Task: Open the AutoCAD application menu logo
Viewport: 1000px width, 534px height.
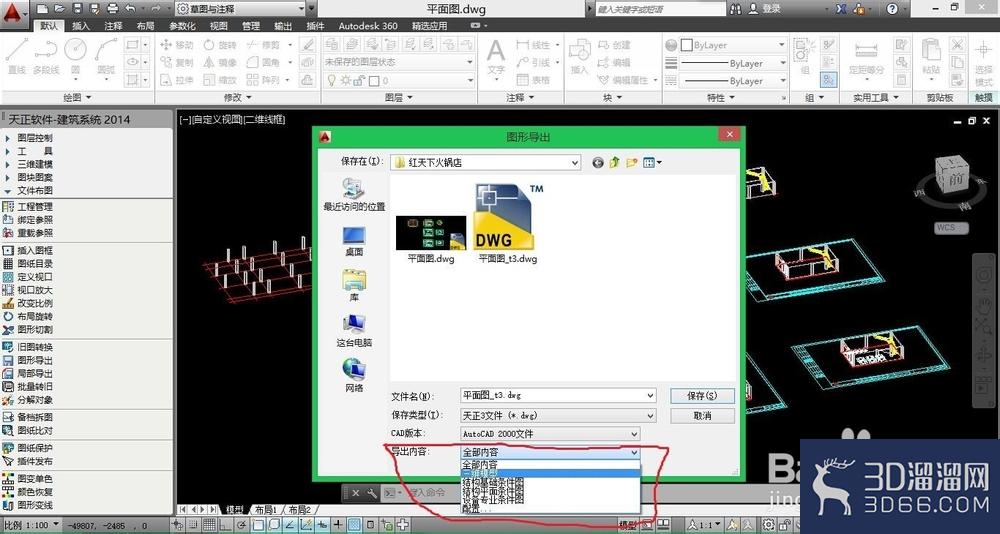Action: [15, 13]
